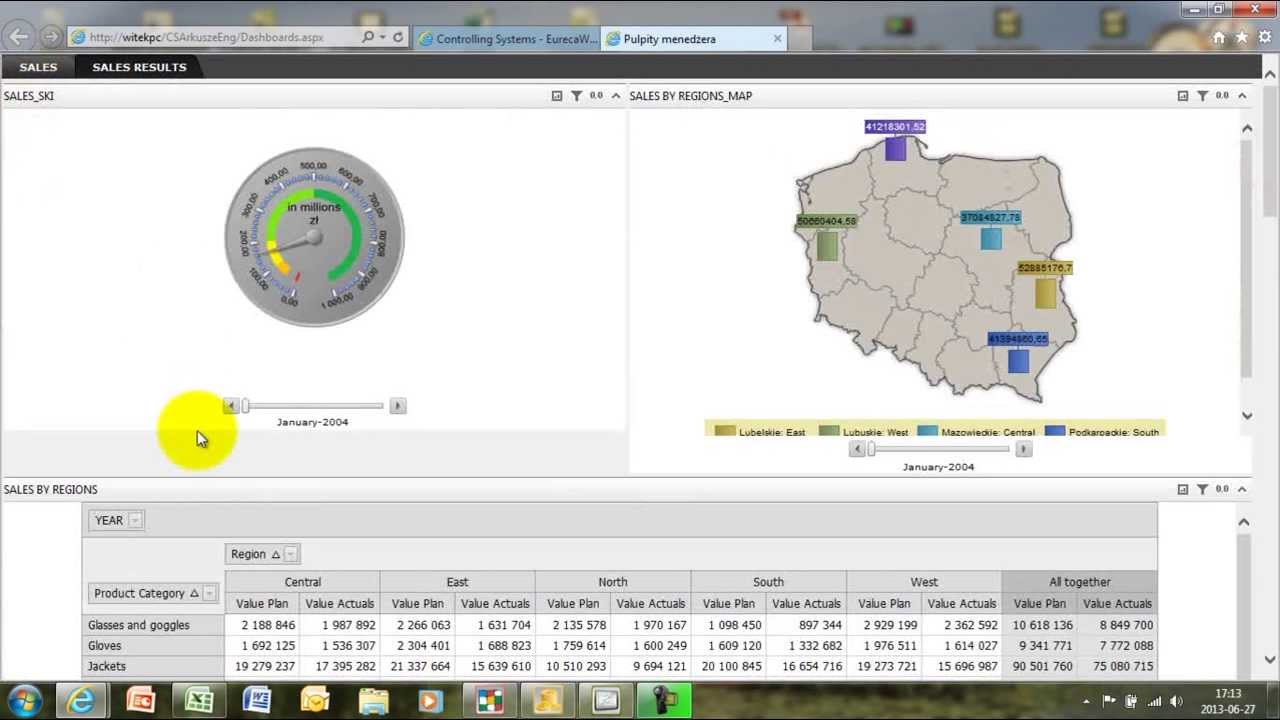Collapse the SALES BY REGIONS_MAP panel chevron
This screenshot has height=720, width=1280.
(1242, 95)
